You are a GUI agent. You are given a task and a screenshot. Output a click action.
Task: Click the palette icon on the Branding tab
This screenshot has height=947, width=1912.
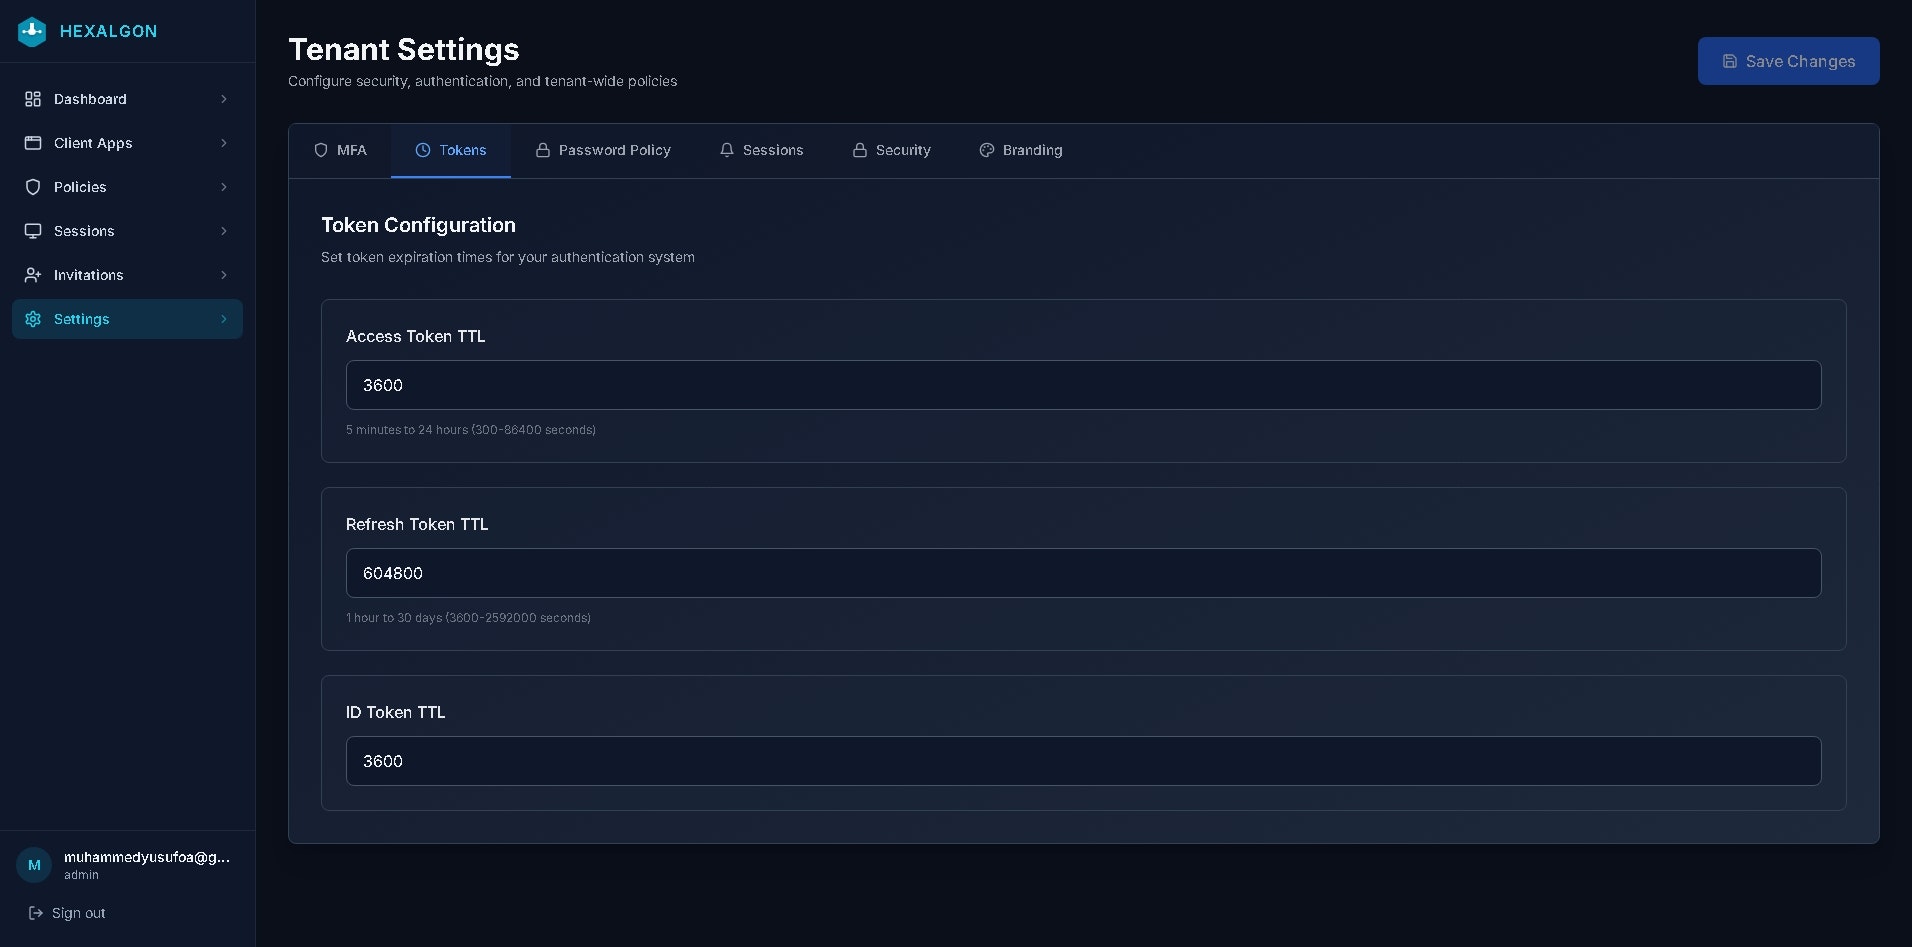point(986,150)
